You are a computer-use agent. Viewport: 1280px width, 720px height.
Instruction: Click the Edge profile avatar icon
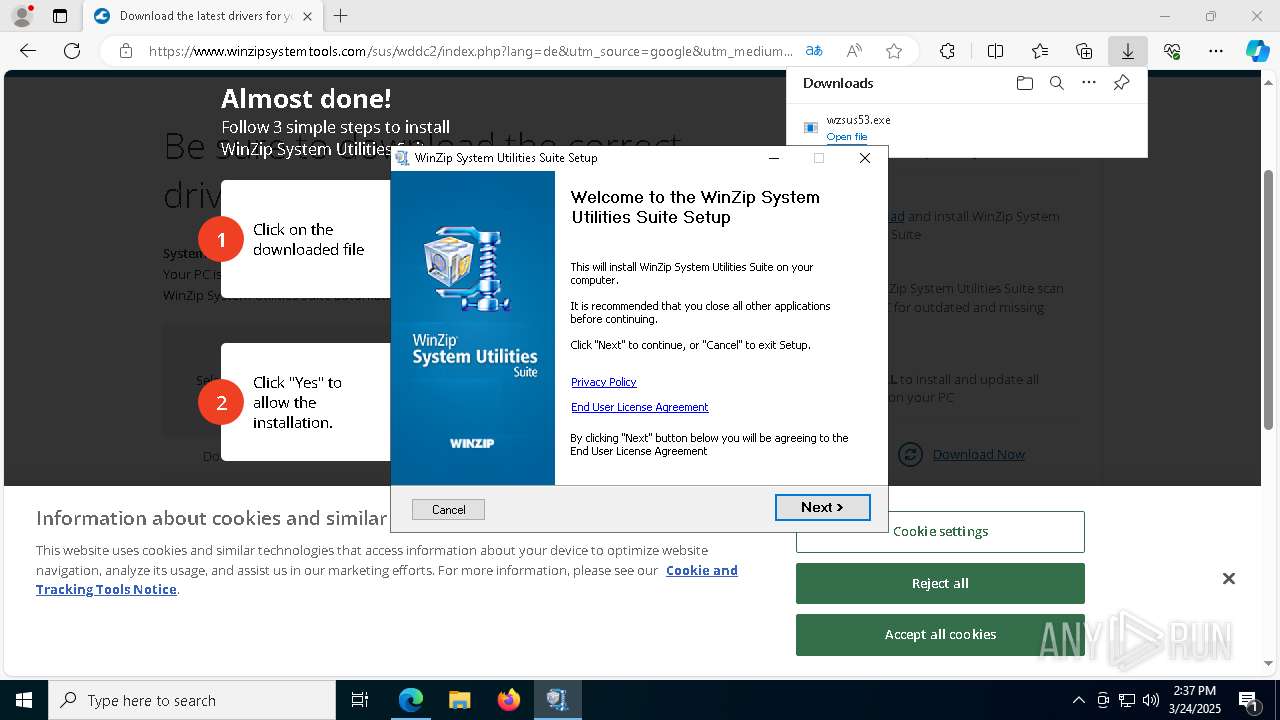click(21, 16)
